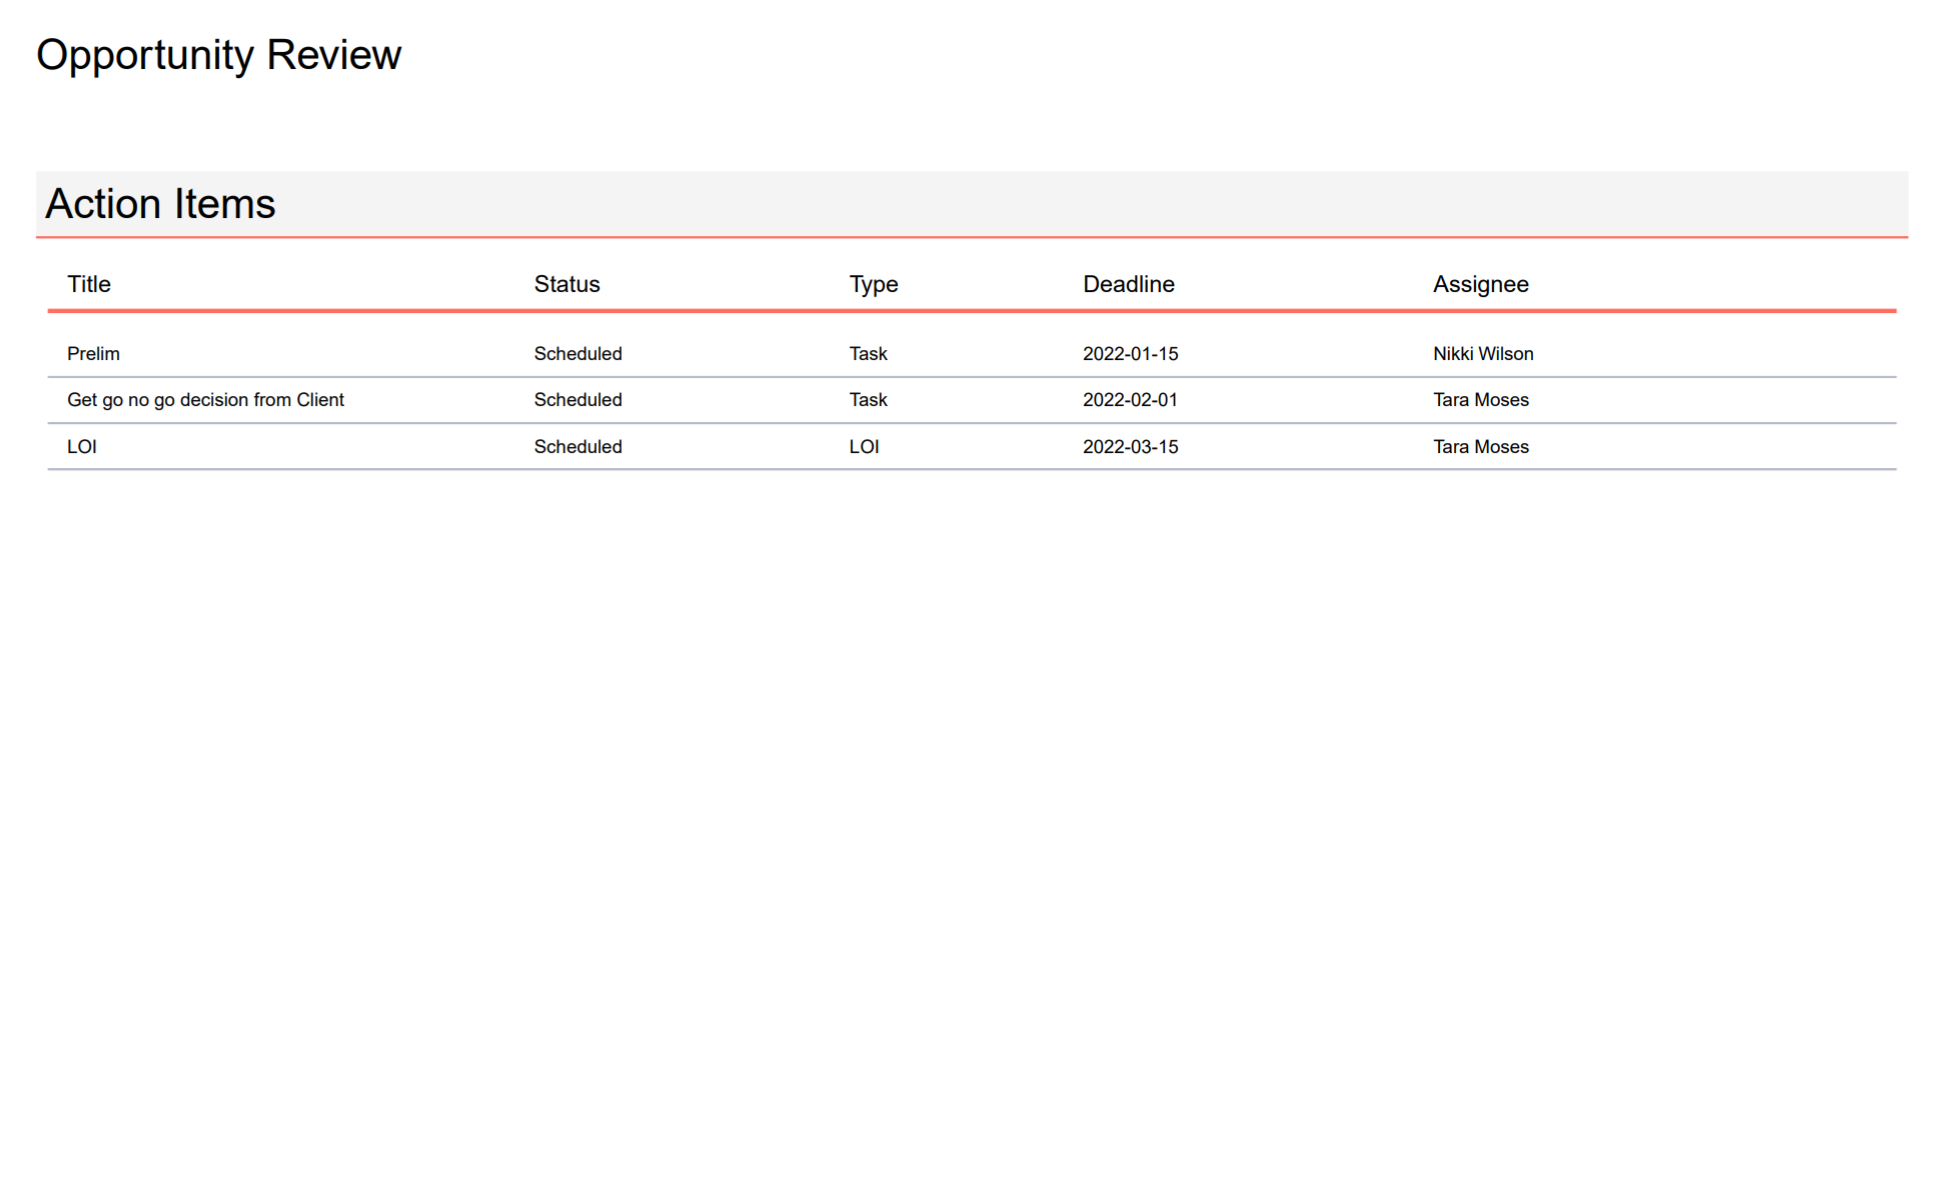Select the 2022-01-15 deadline cell
Screen dimensions: 1942x1202
coord(1130,354)
